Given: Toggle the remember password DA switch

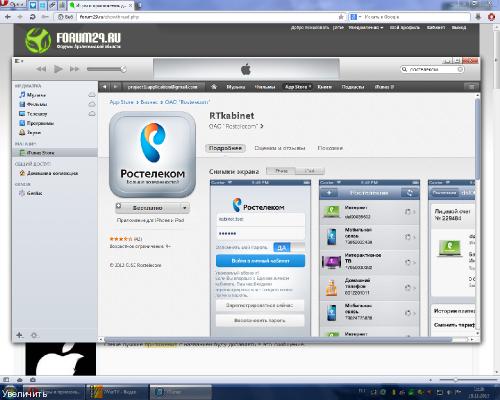Looking at the screenshot, I should (289, 247).
